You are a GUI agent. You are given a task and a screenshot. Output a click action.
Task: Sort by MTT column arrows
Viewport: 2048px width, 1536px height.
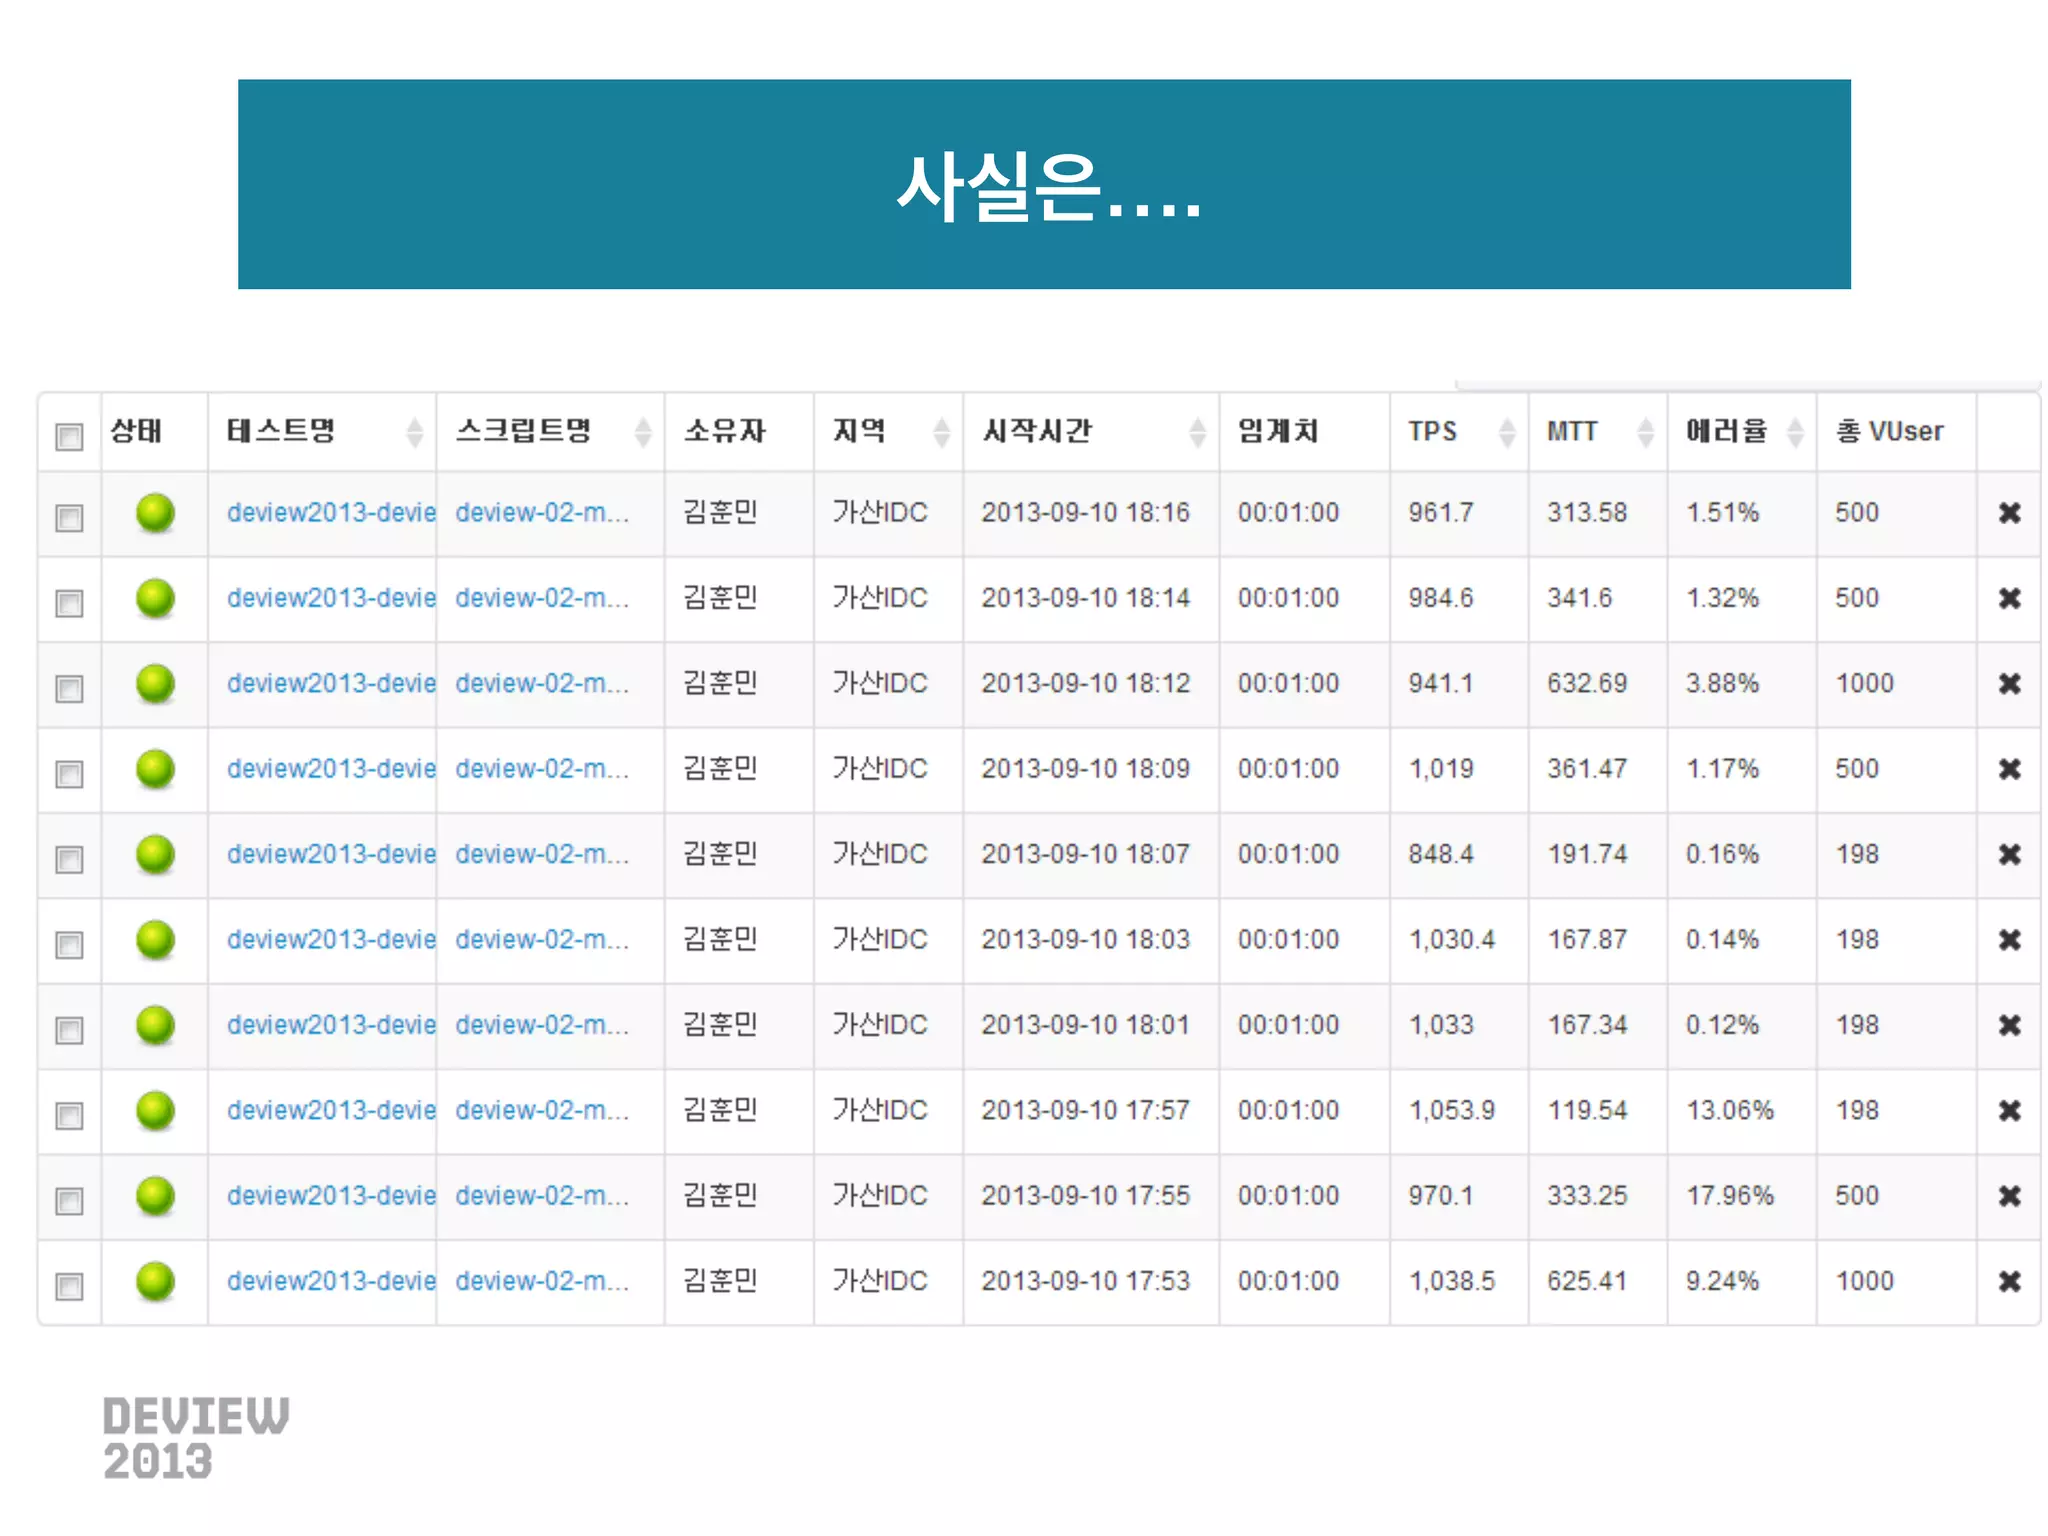pos(1645,432)
